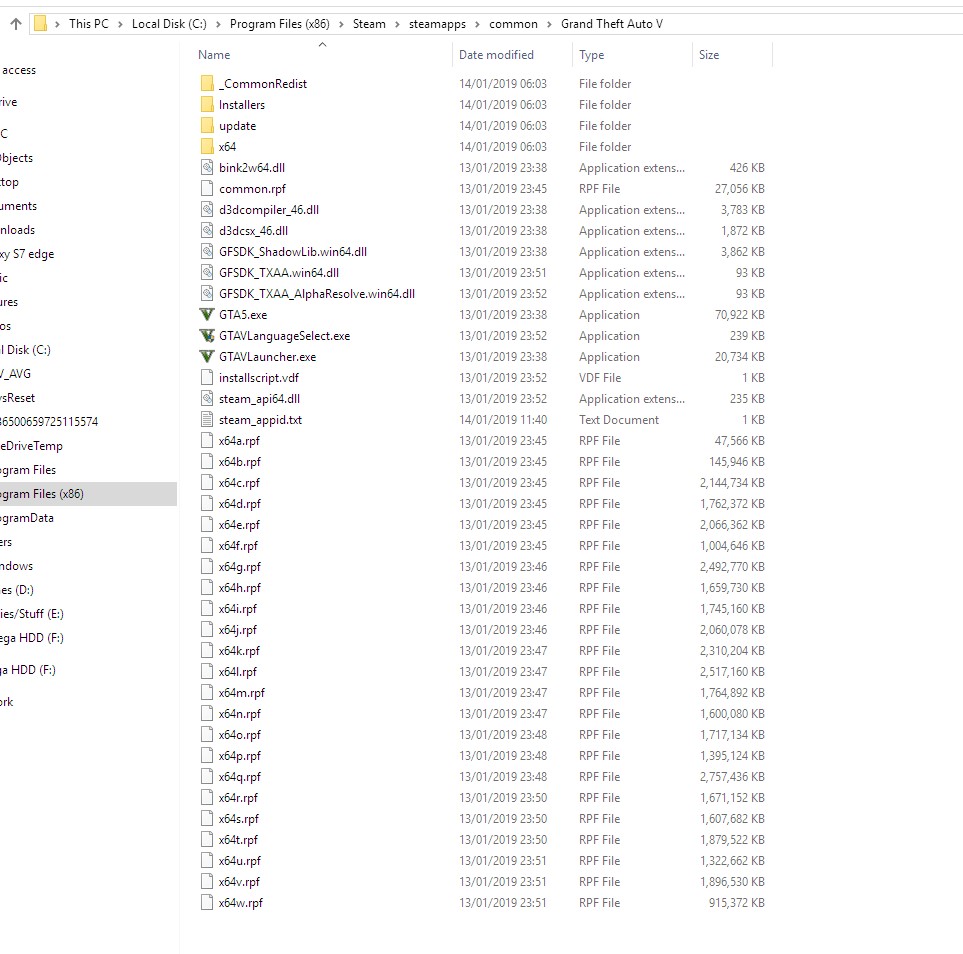This screenshot has width=963, height=954.
Task: Click the GFSDK_TXAA.win64.dll file icon
Action: tap(208, 272)
